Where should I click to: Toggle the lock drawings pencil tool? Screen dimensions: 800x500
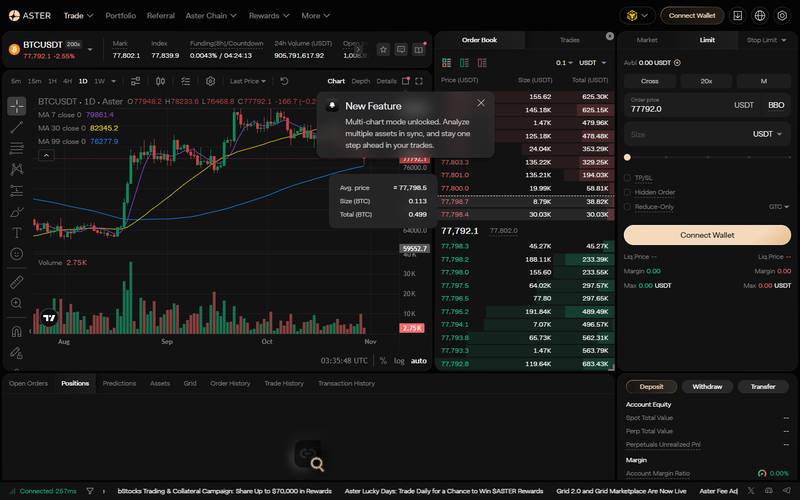point(17,352)
